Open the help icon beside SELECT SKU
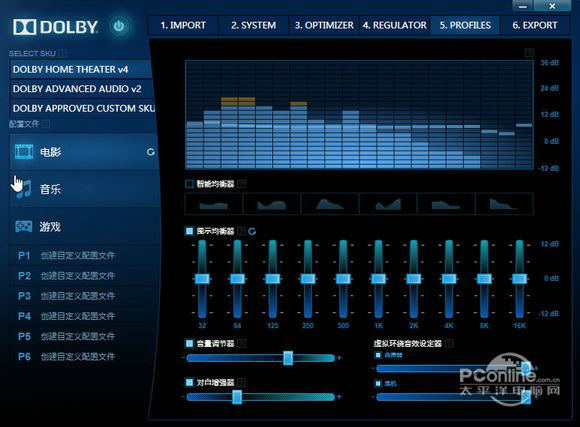This screenshot has width=580, height=427. [x=63, y=53]
